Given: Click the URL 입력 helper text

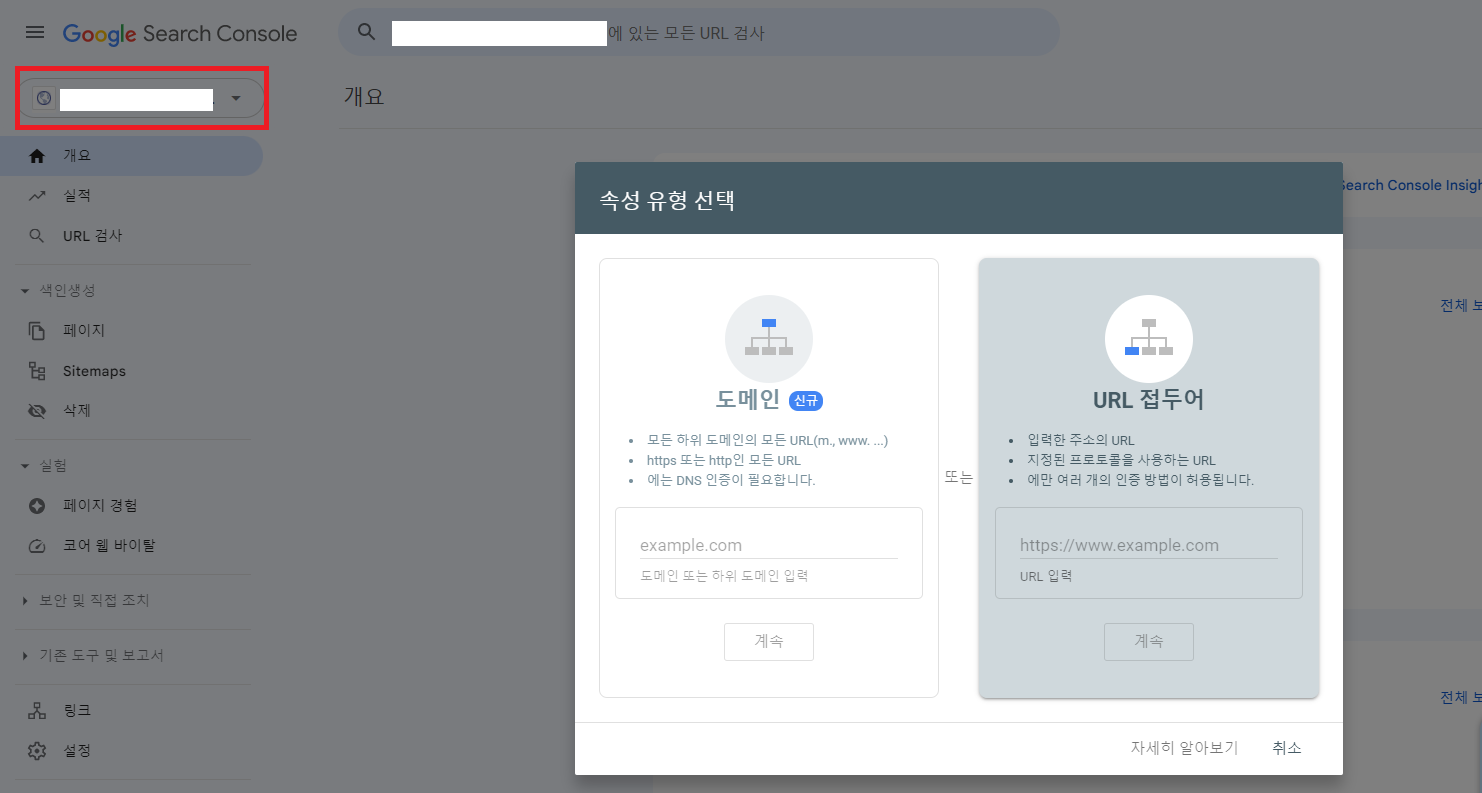Looking at the screenshot, I should pos(1046,577).
